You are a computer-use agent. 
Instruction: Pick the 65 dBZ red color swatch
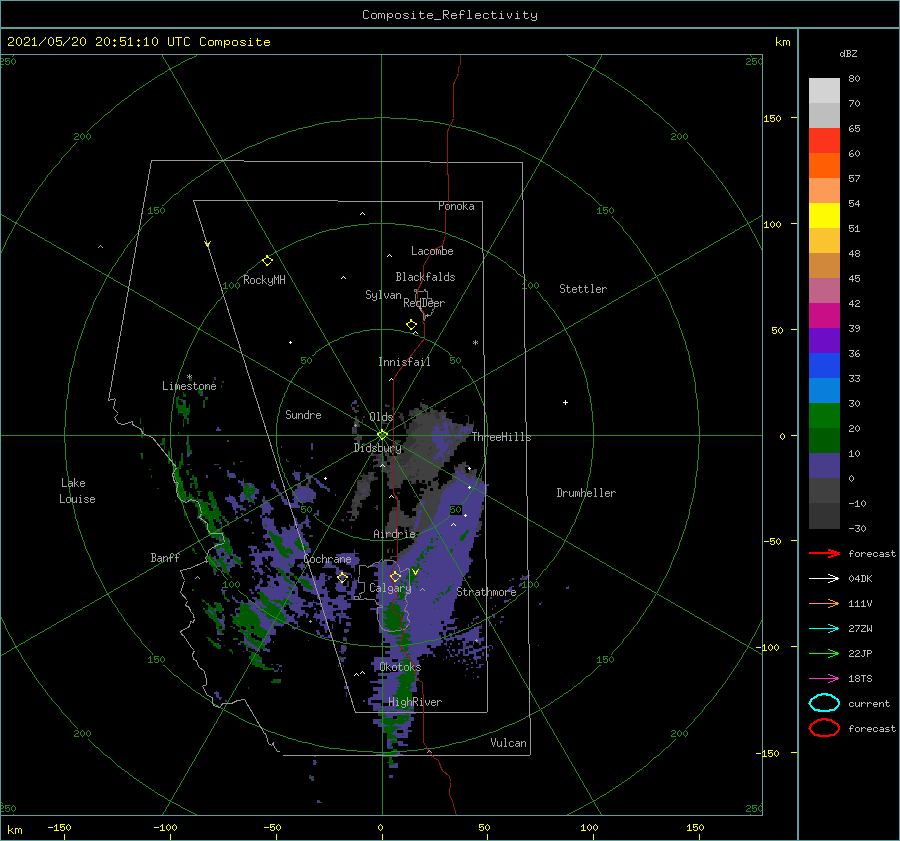pyautogui.click(x=824, y=140)
